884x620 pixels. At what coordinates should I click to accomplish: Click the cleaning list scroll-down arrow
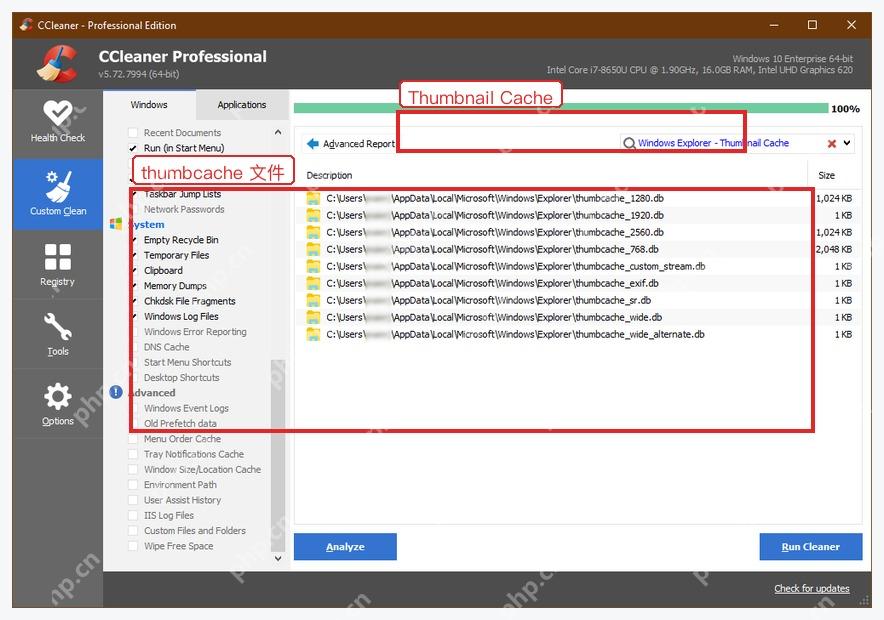point(278,558)
